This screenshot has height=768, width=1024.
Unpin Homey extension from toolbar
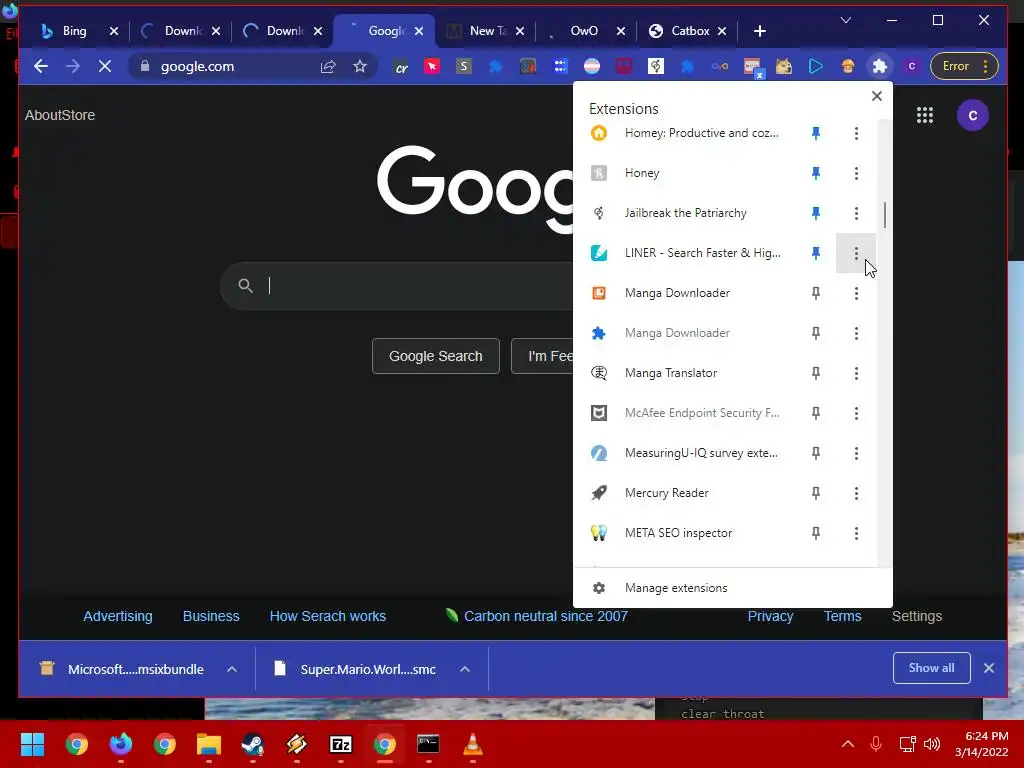816,133
